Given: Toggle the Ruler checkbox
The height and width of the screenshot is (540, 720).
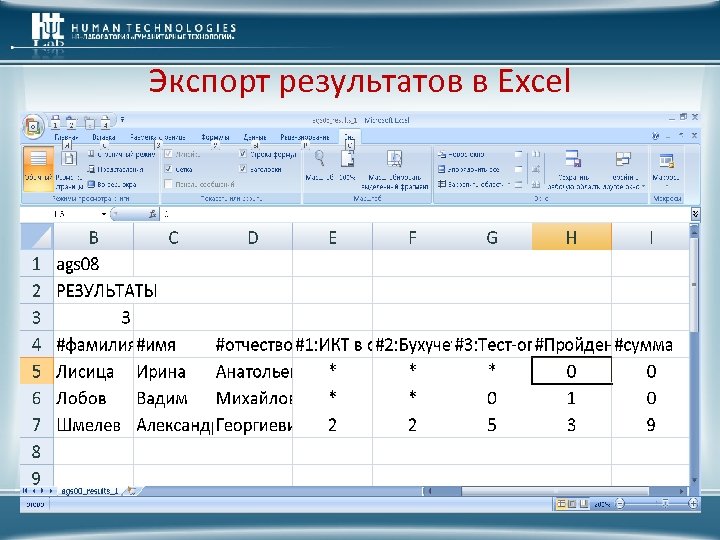Looking at the screenshot, I should pyautogui.click(x=169, y=154).
